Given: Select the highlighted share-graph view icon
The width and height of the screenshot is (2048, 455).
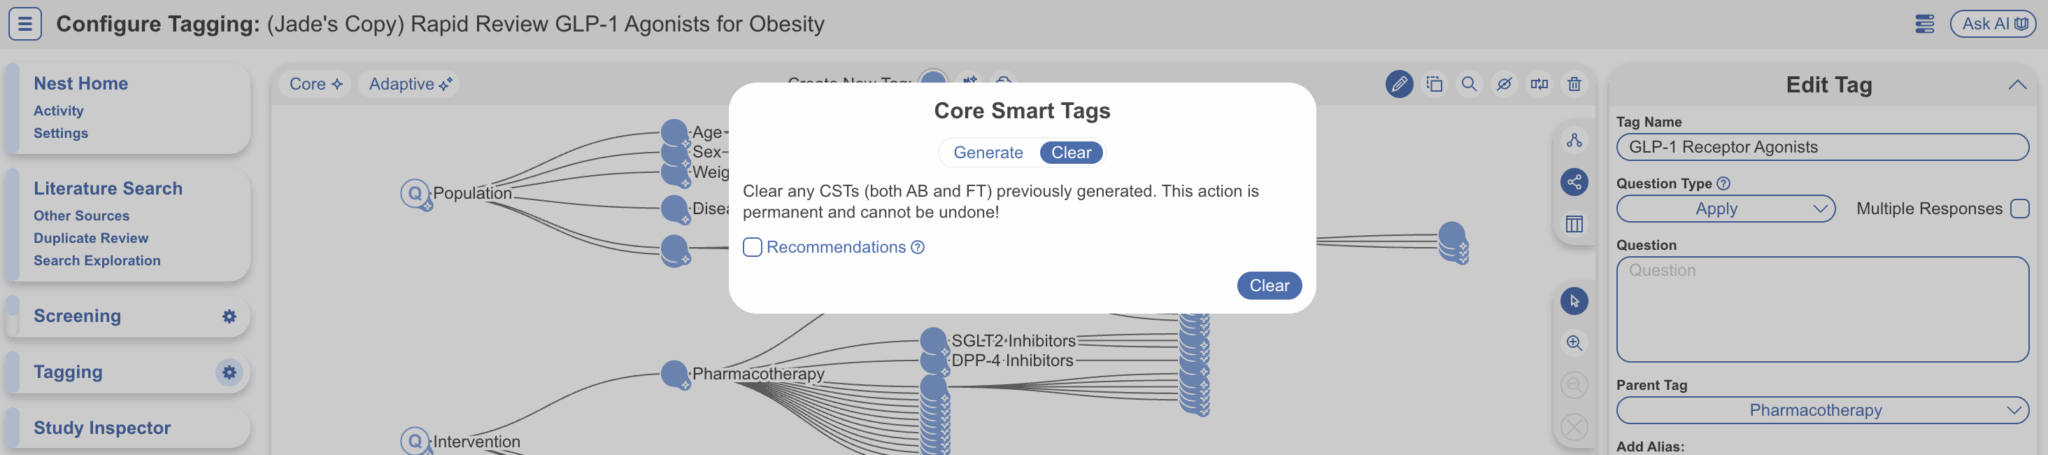Looking at the screenshot, I should tap(1574, 182).
